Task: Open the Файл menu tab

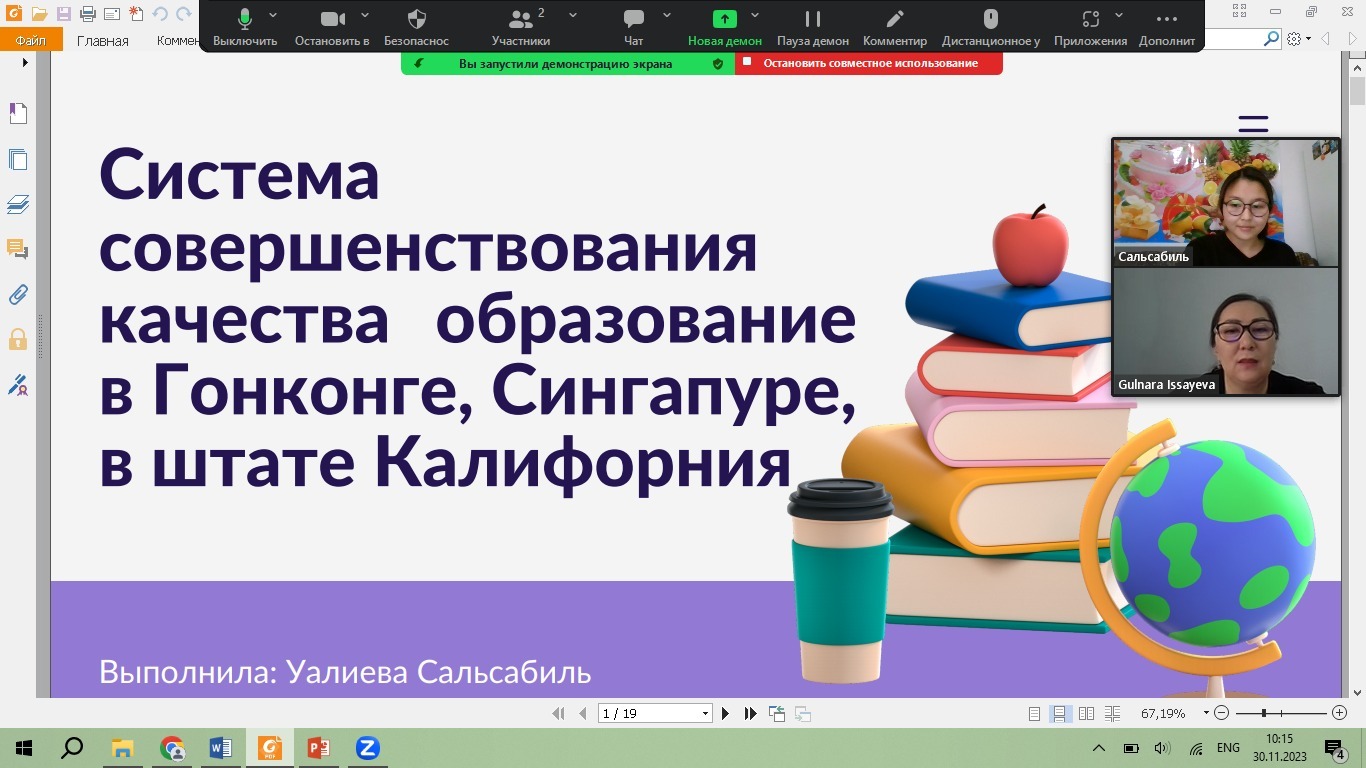Action: point(31,41)
